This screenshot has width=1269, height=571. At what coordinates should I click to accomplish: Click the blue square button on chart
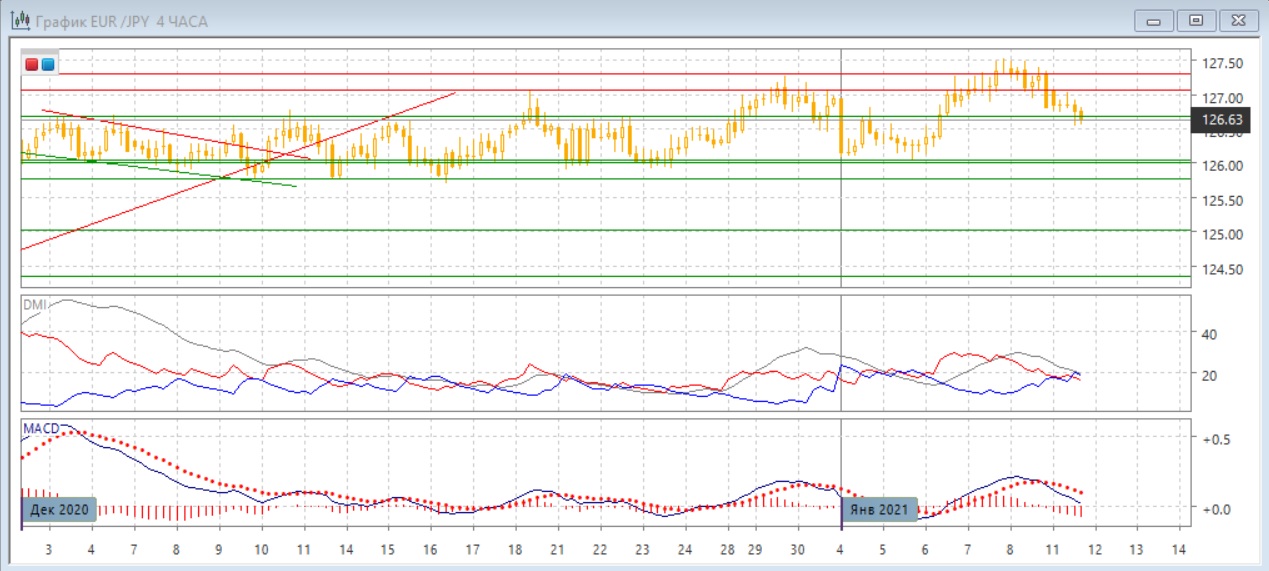coord(47,65)
